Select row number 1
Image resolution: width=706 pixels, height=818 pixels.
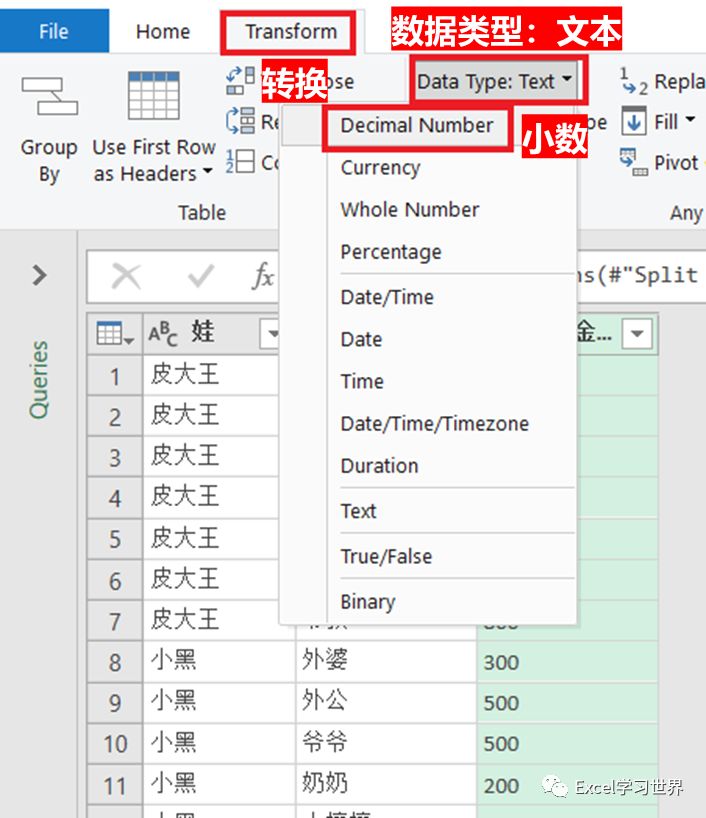[x=115, y=376]
